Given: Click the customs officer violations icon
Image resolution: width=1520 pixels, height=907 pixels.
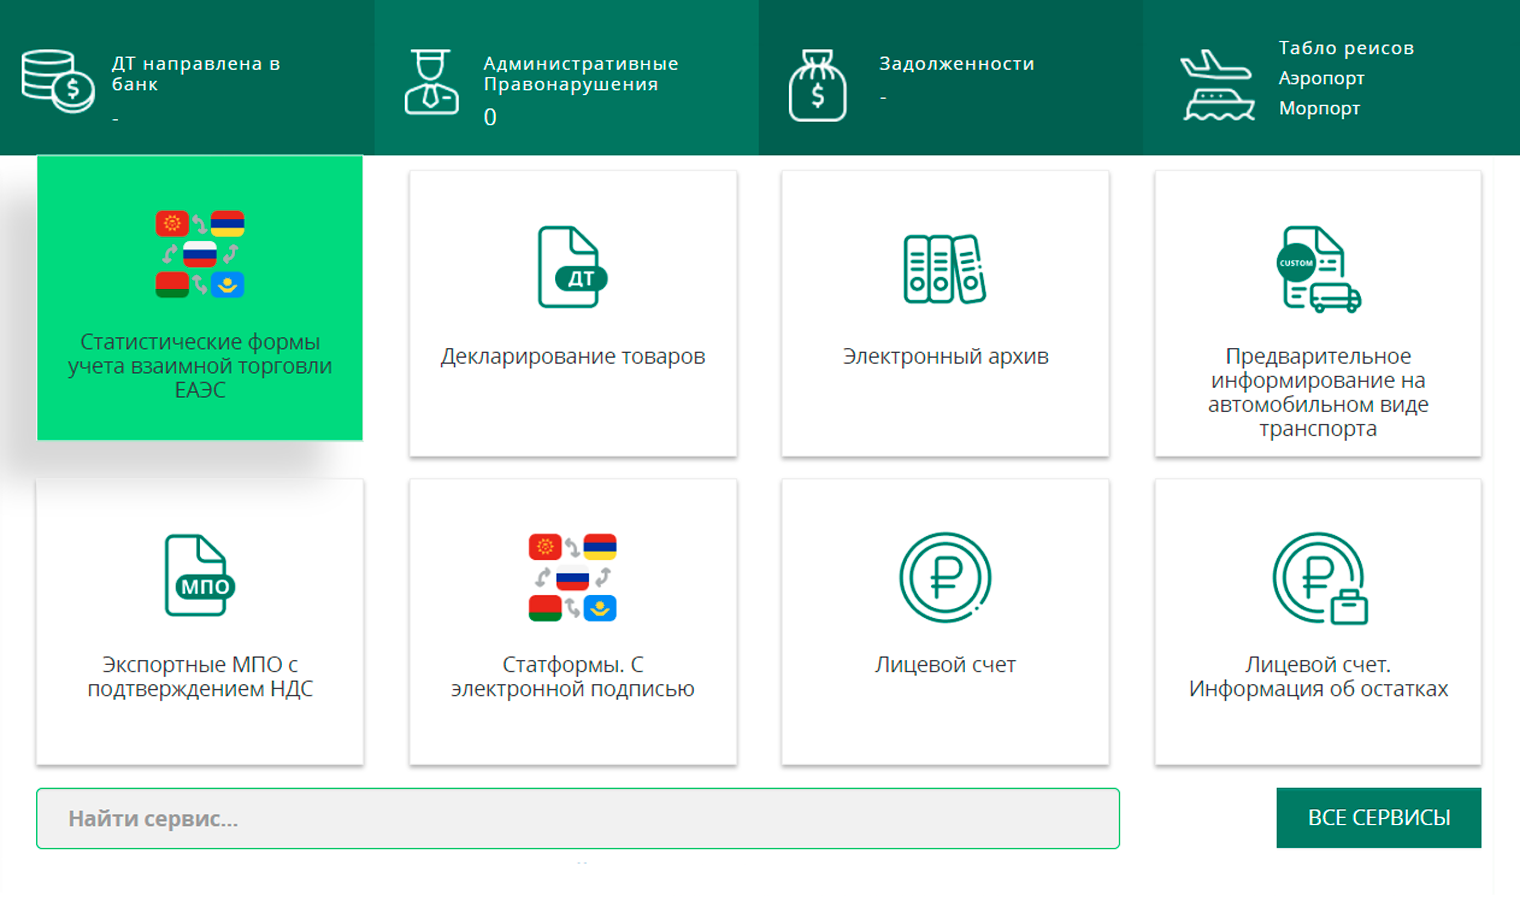Looking at the screenshot, I should 431,82.
